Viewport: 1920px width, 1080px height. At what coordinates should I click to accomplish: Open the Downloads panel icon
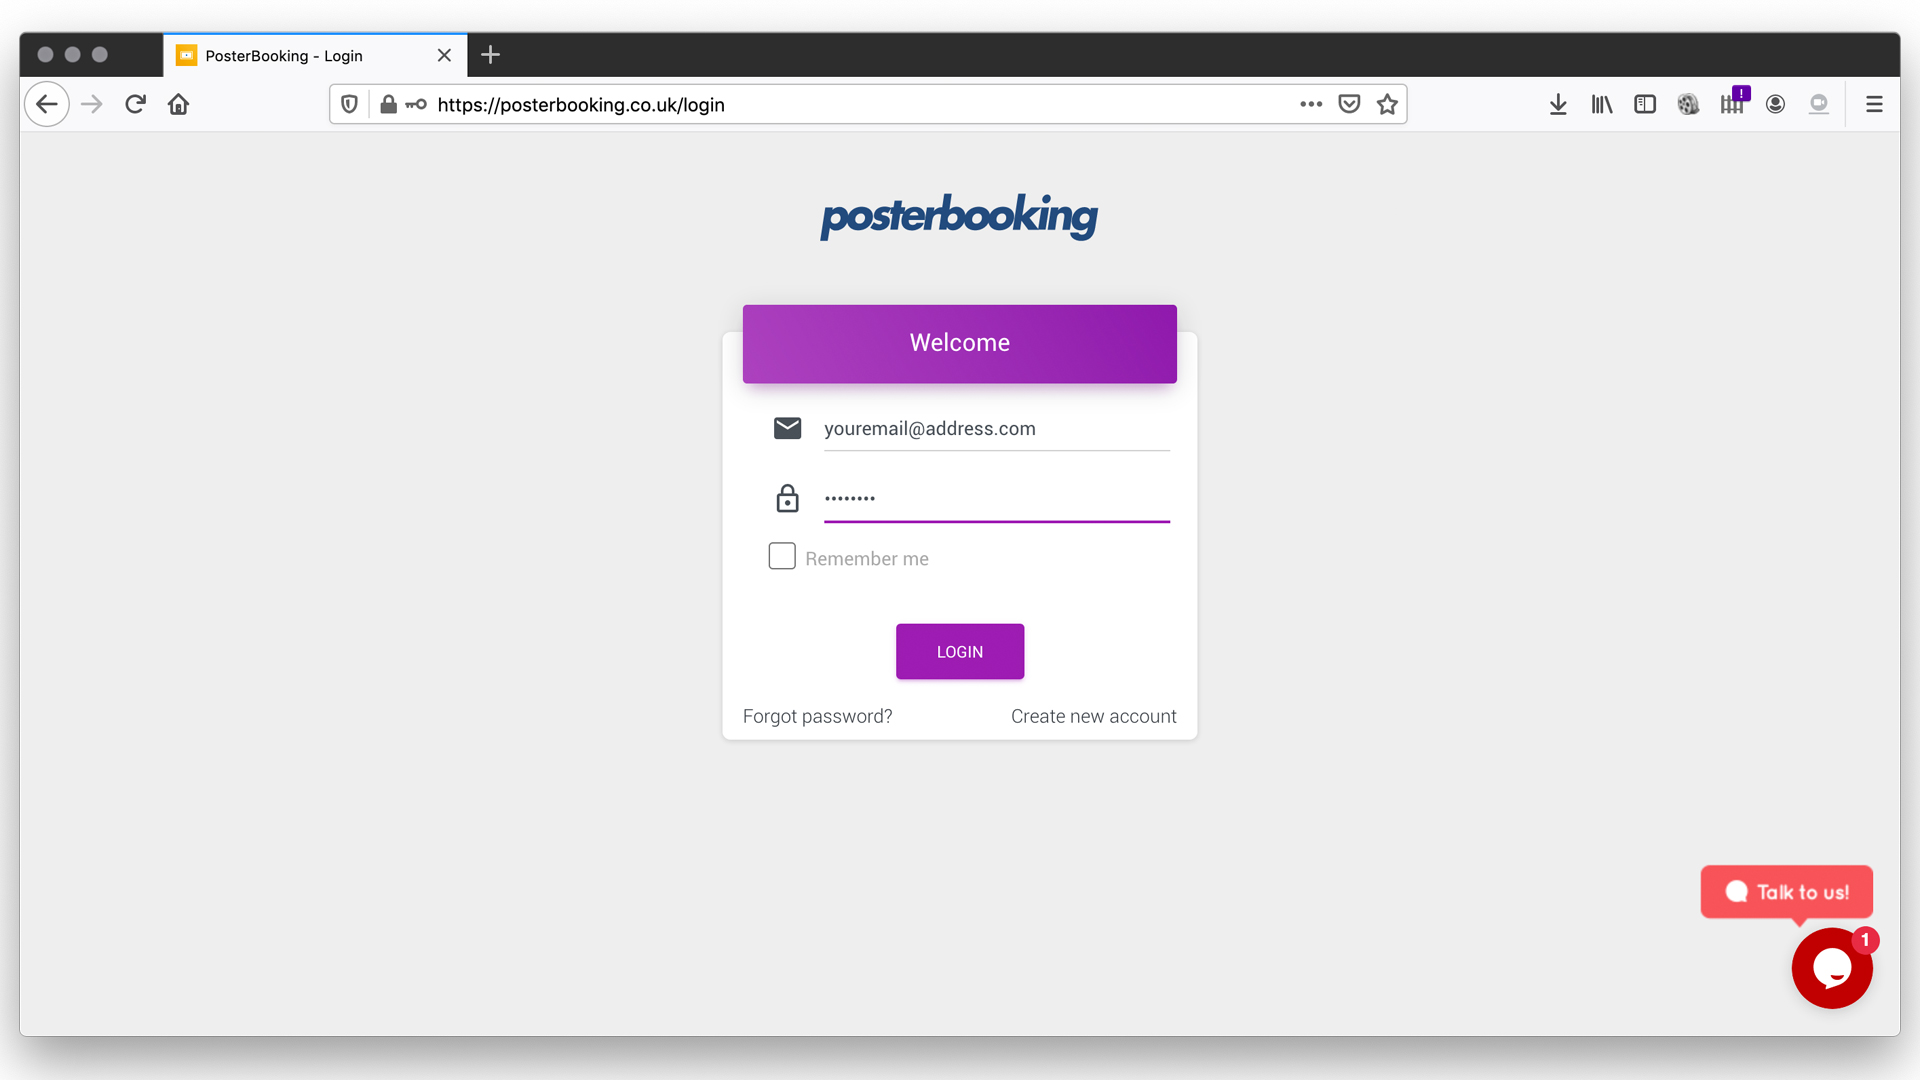[1557, 104]
